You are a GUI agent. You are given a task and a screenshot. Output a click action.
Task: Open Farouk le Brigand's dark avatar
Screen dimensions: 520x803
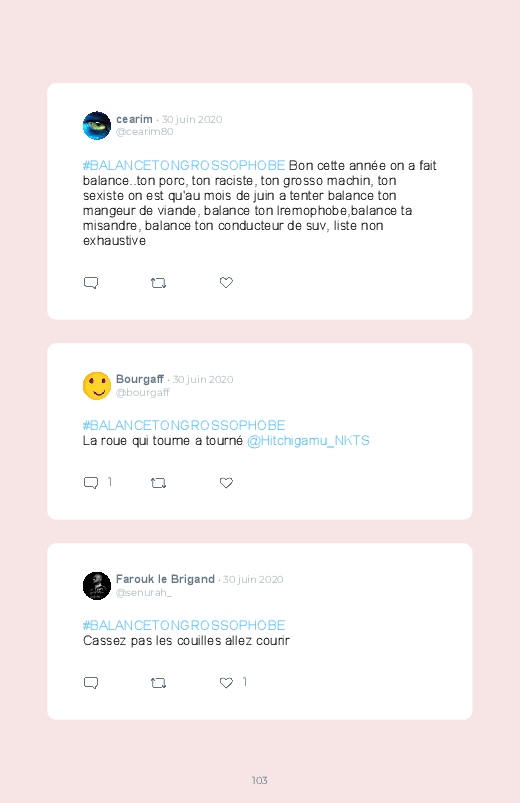point(97,585)
